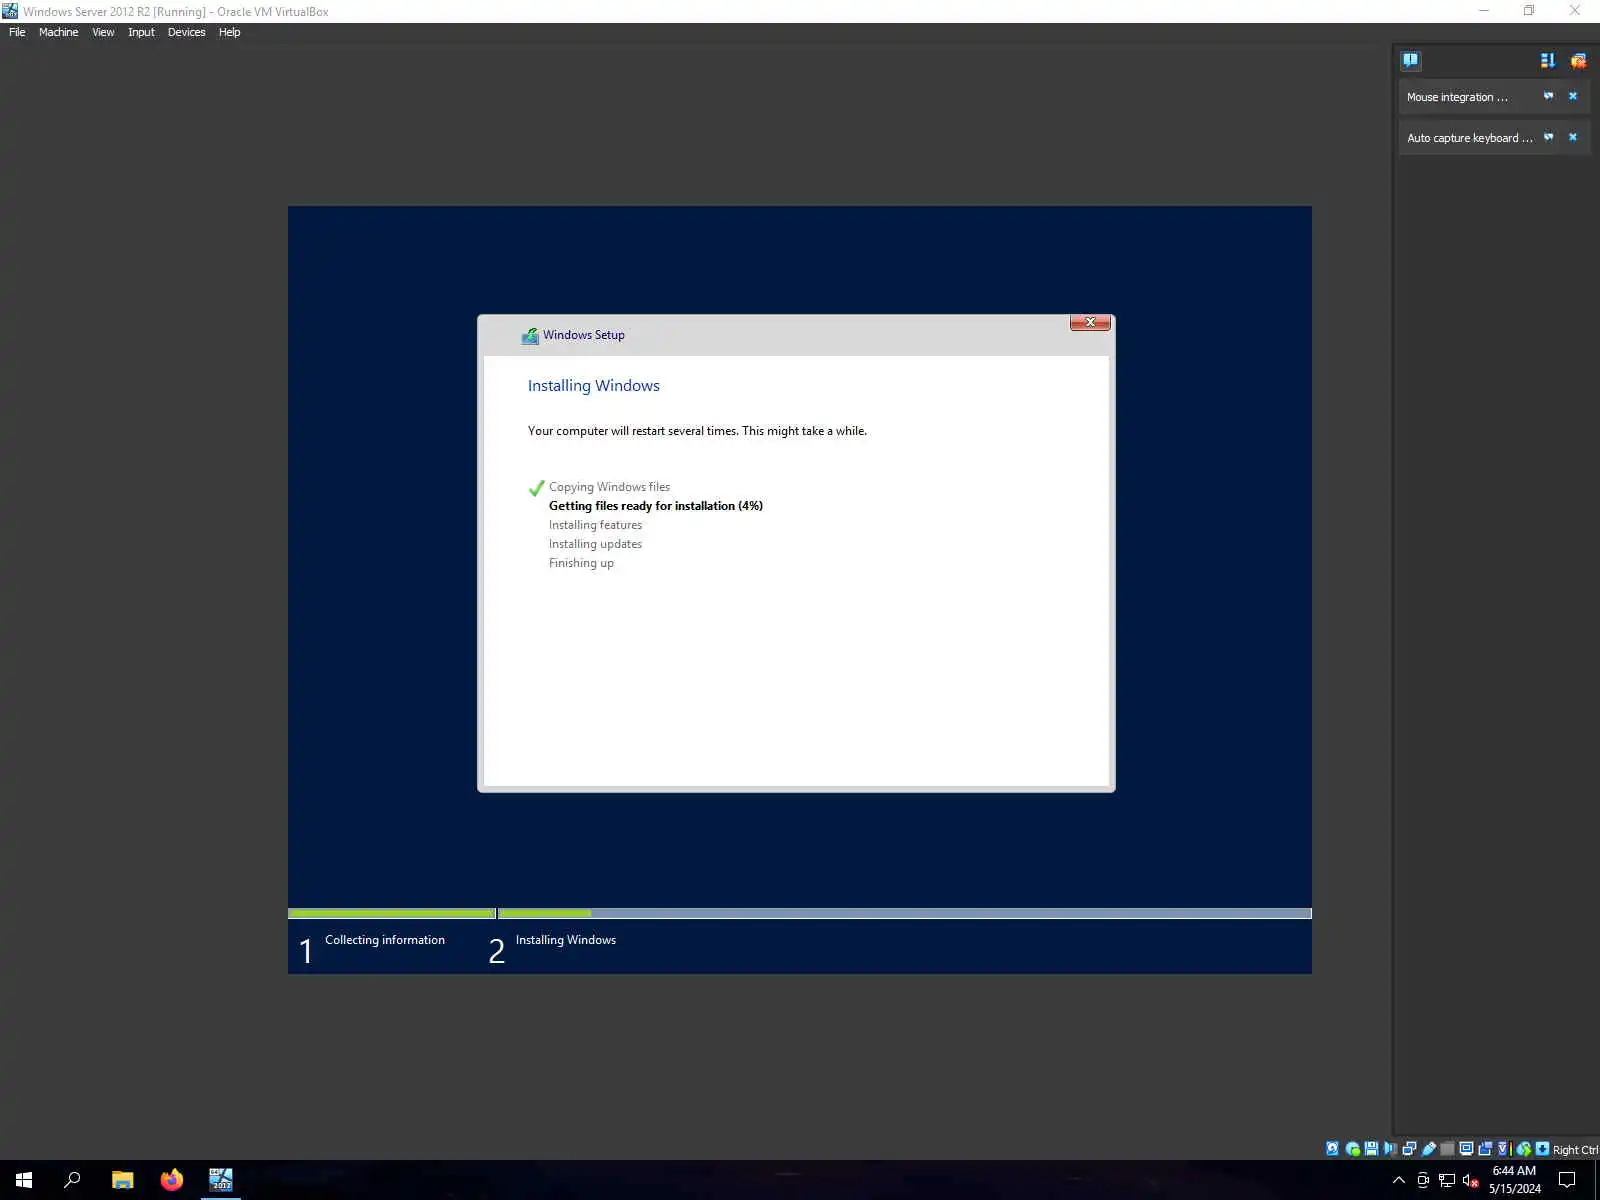1600x1200 pixels.
Task: Expand details of the Auto capture keyboard notification
Action: [1549, 138]
